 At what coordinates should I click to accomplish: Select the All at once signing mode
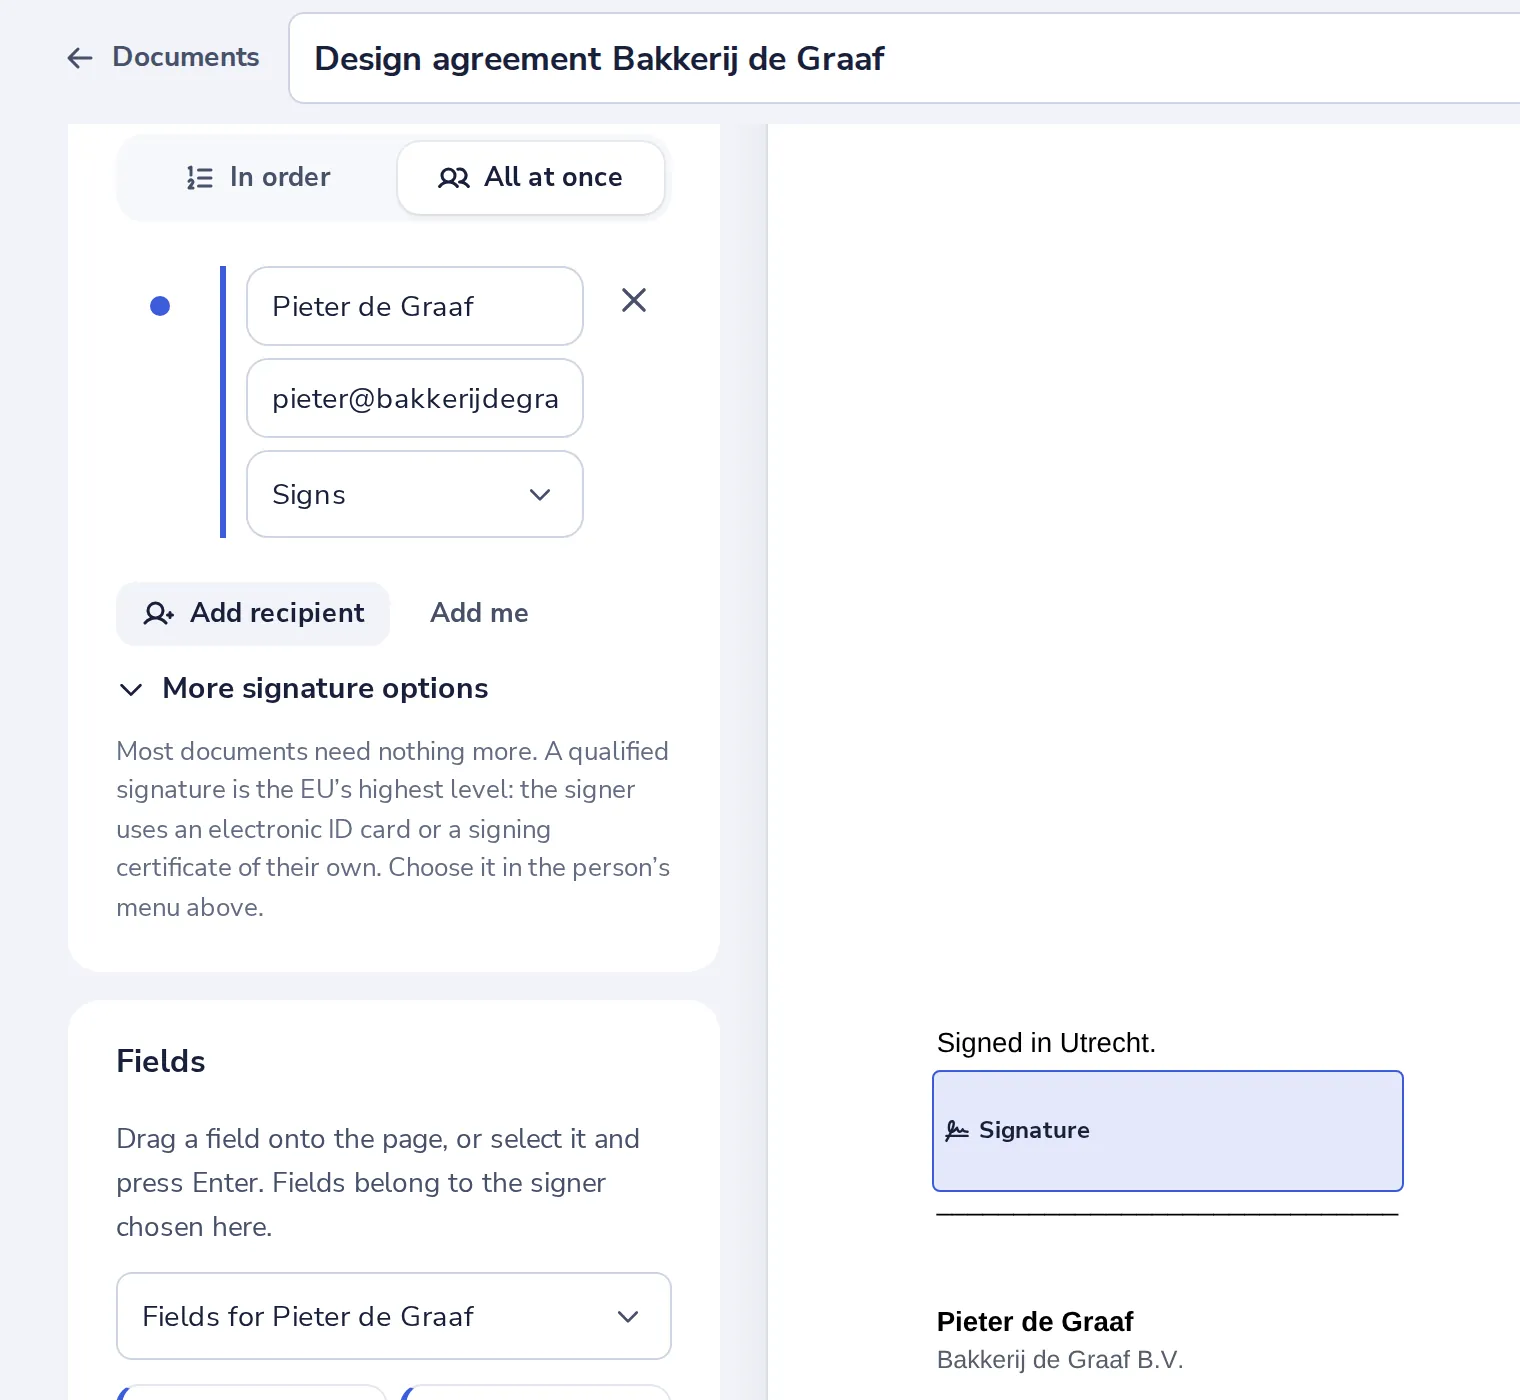pos(531,177)
